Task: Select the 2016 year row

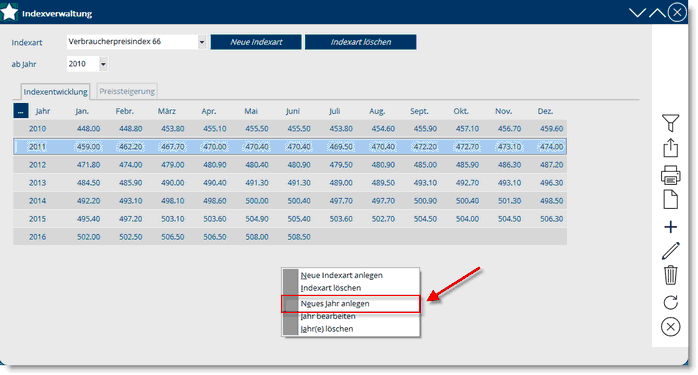Action: coord(290,237)
